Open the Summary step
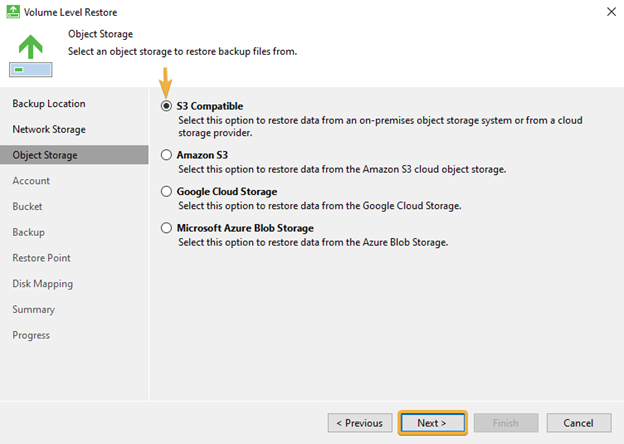The image size is (624, 444). coord(33,310)
